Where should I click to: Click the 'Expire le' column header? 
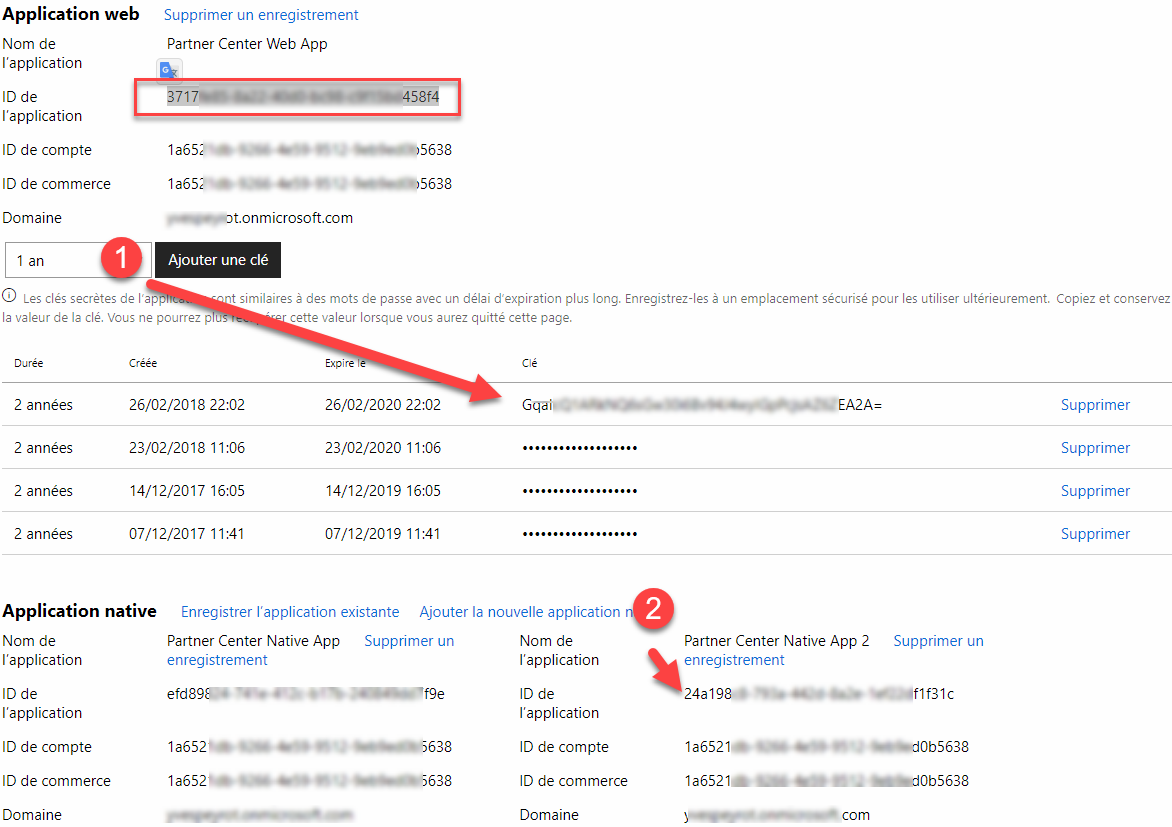pyautogui.click(x=345, y=363)
